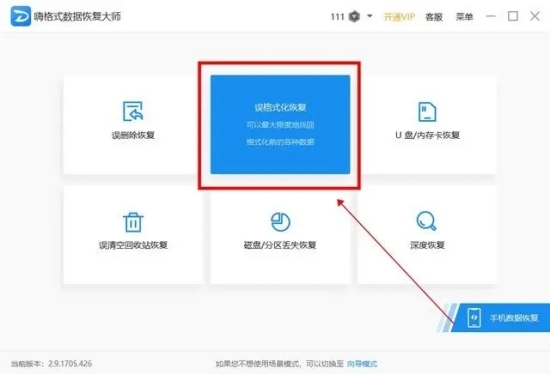Select the 误格式化恢复 blue card
This screenshot has height=374, width=550.
(280, 124)
